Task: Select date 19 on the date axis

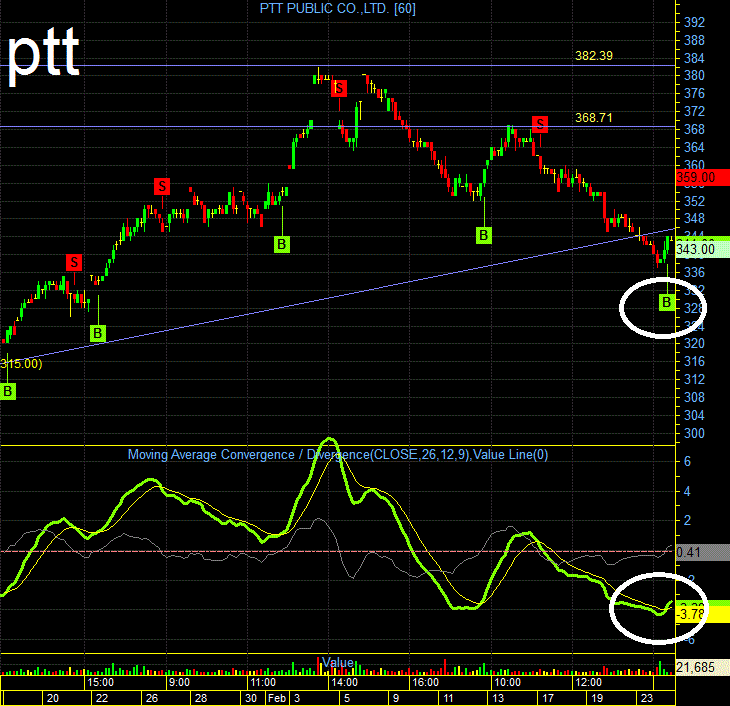Action: tap(597, 699)
